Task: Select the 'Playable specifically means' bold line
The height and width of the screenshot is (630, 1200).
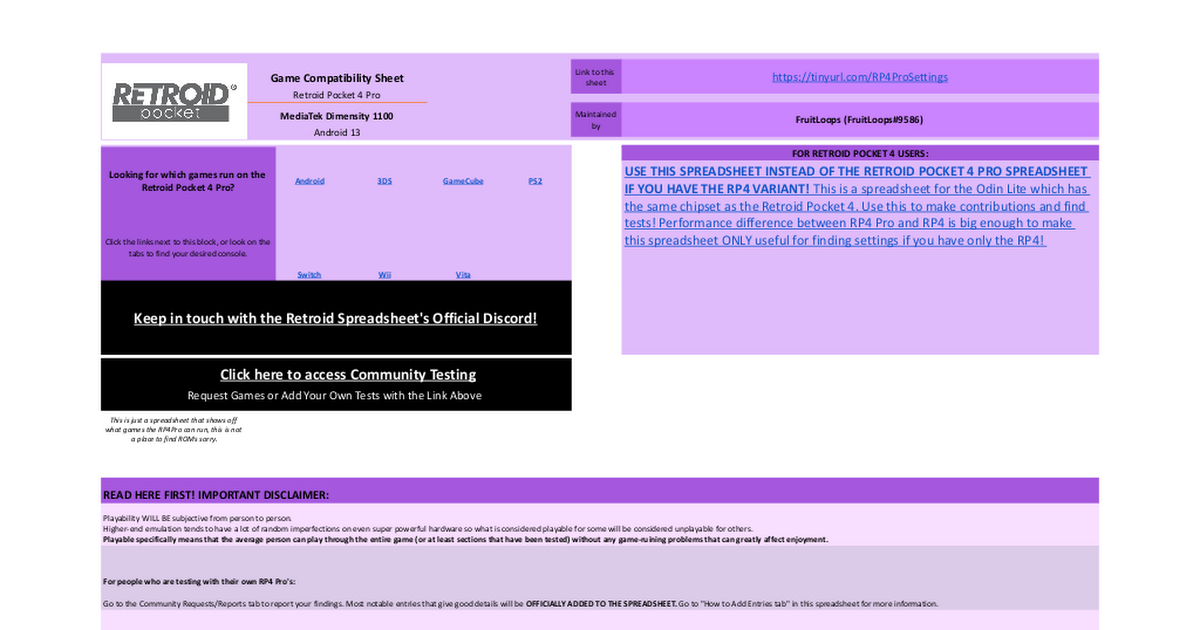Action: point(465,539)
